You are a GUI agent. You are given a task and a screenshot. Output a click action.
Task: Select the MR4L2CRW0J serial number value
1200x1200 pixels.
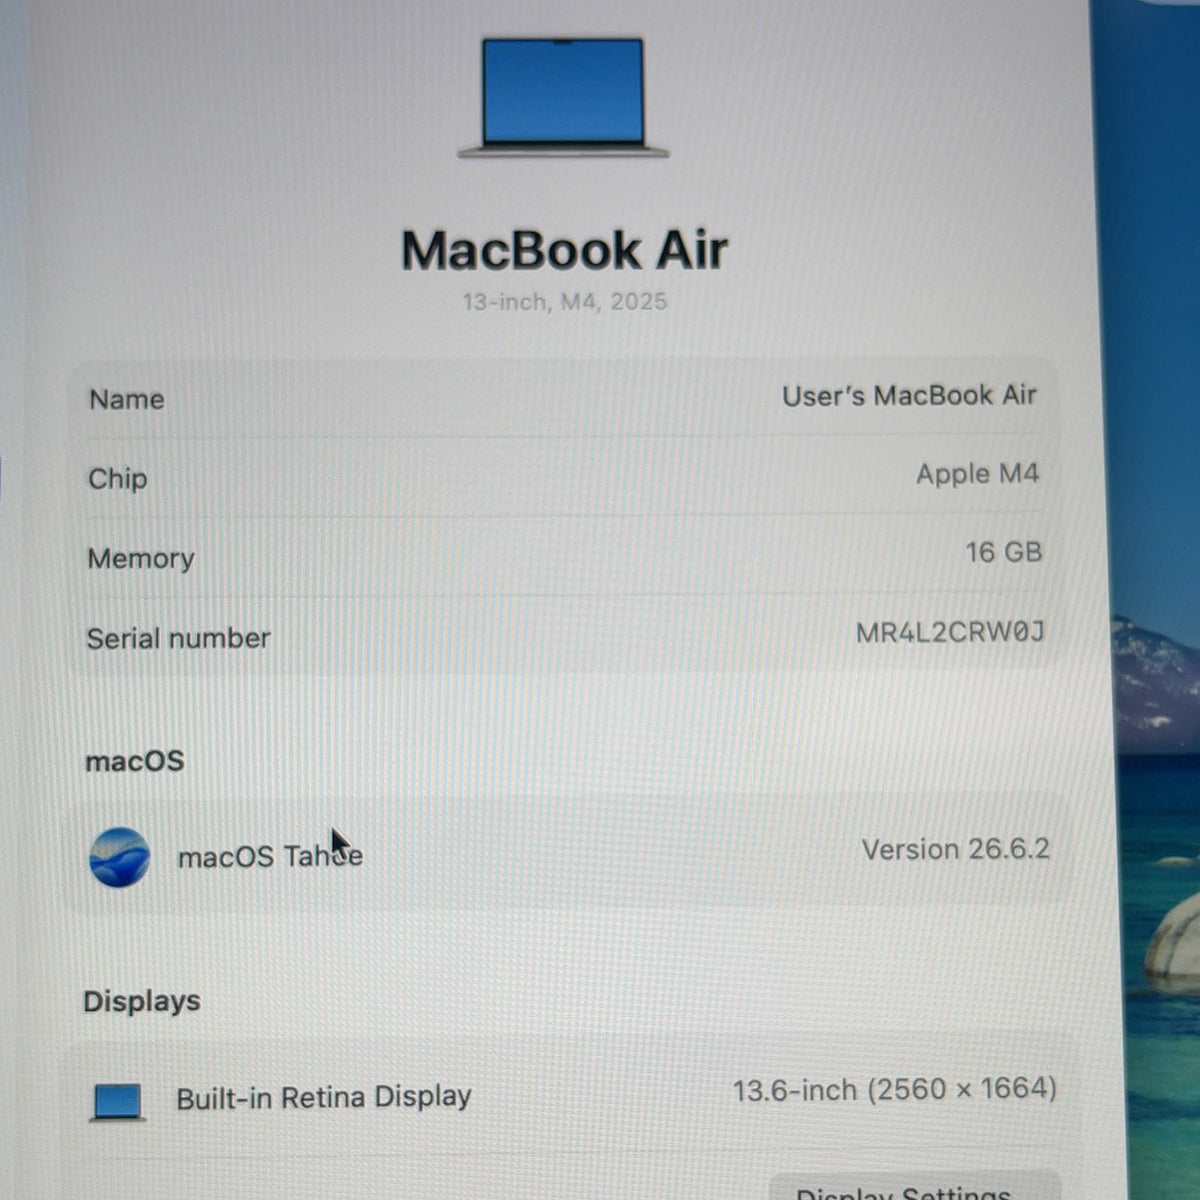tap(950, 633)
